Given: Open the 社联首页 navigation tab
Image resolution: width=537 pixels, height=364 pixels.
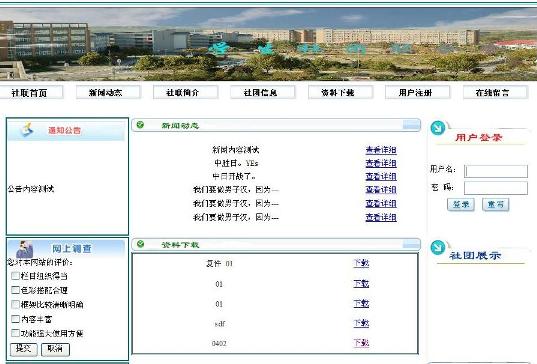Looking at the screenshot, I should (x=29, y=92).
